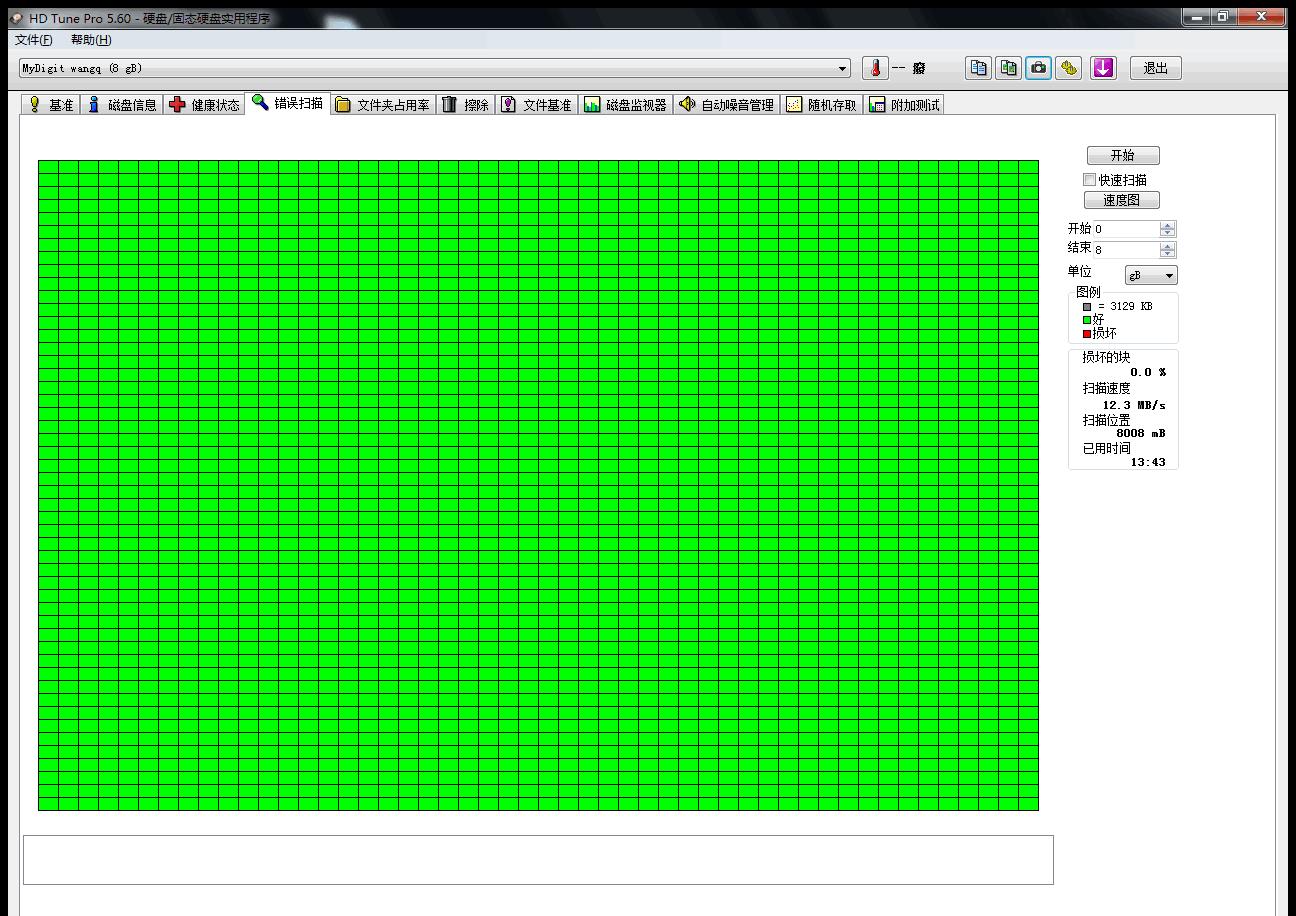Click the empty message box below the grid
Viewport: 1296px width, 916px height.
538,860
